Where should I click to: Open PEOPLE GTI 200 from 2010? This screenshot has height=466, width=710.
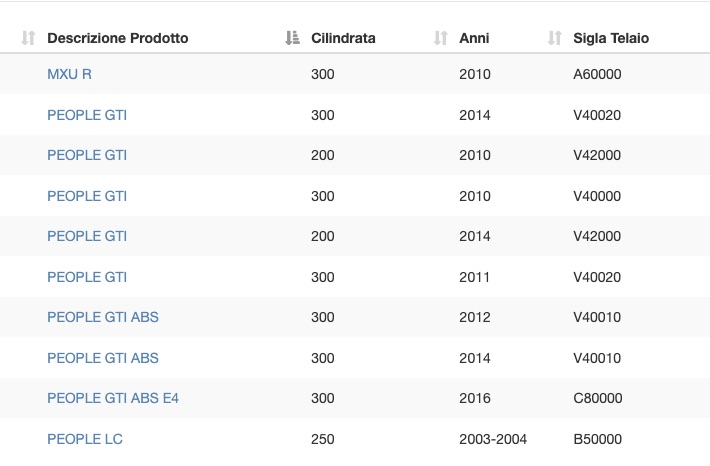[87, 155]
